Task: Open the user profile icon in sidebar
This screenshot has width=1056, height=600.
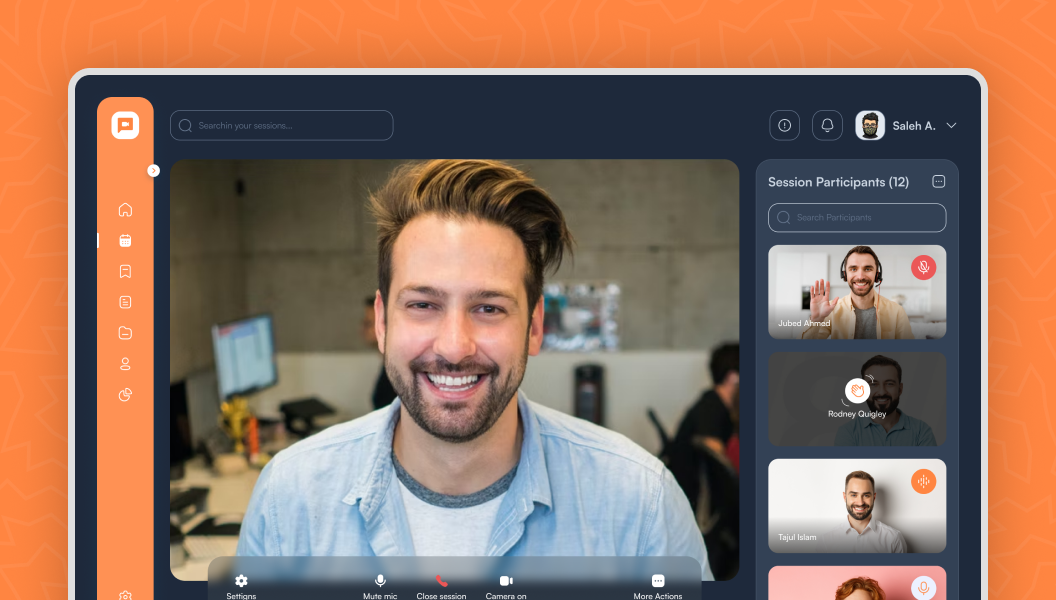Action: pyautogui.click(x=125, y=364)
